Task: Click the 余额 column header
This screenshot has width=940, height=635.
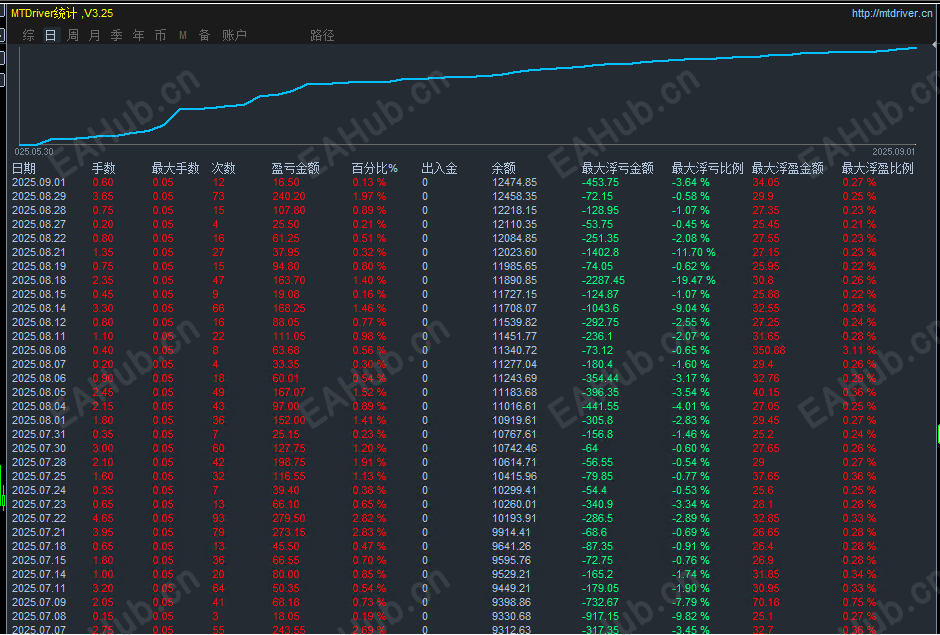Action: coord(504,168)
